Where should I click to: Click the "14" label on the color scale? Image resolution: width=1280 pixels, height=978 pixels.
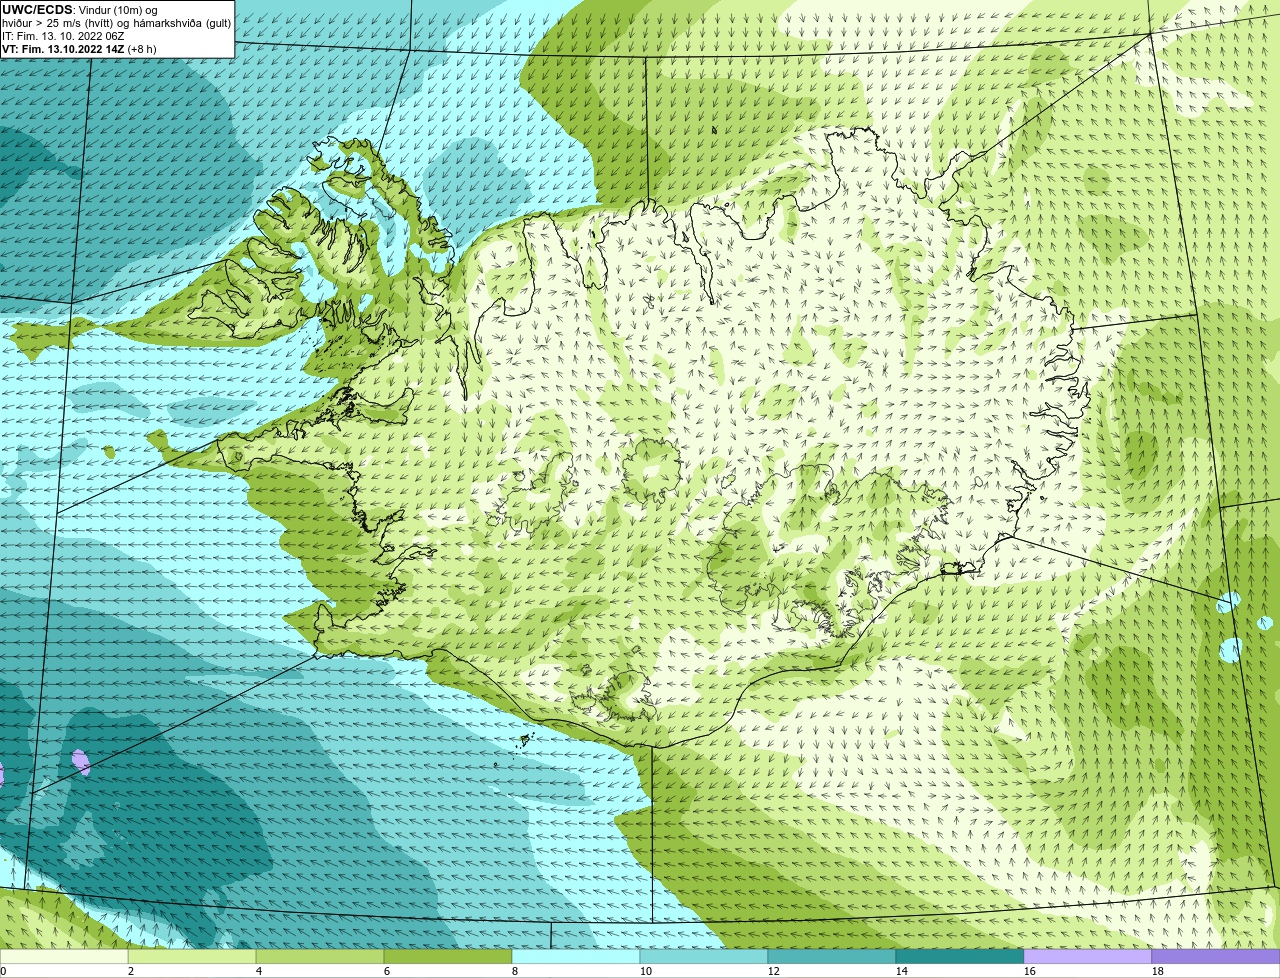(x=902, y=971)
